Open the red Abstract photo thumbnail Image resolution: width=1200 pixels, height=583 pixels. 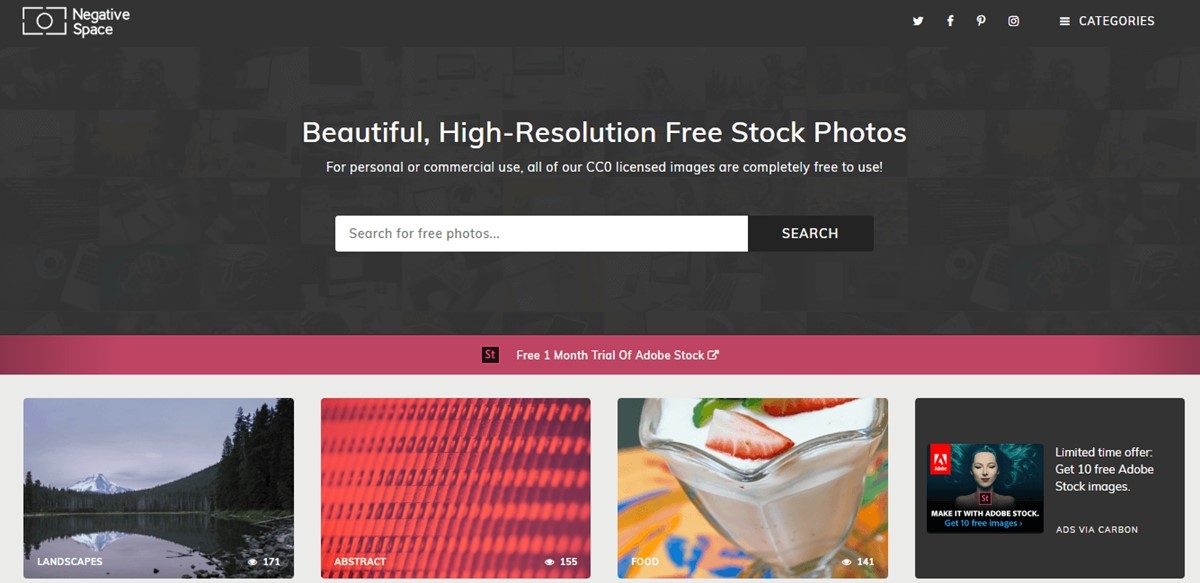coord(455,488)
